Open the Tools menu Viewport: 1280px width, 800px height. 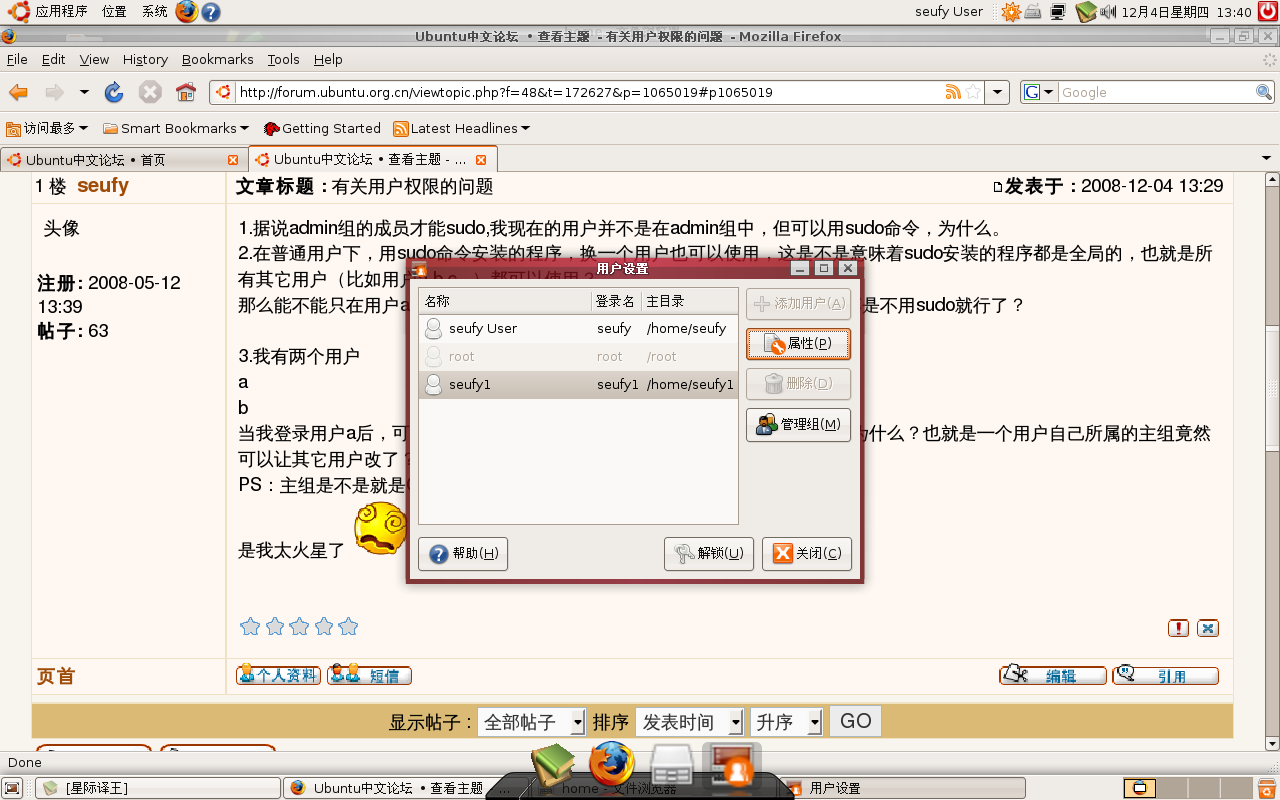coord(283,59)
